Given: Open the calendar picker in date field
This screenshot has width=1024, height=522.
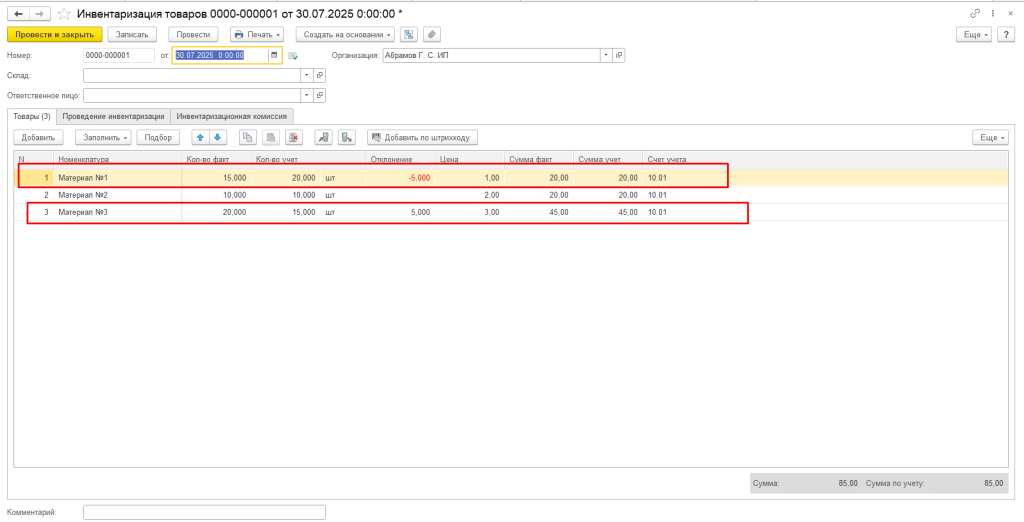Looking at the screenshot, I should coord(274,56).
